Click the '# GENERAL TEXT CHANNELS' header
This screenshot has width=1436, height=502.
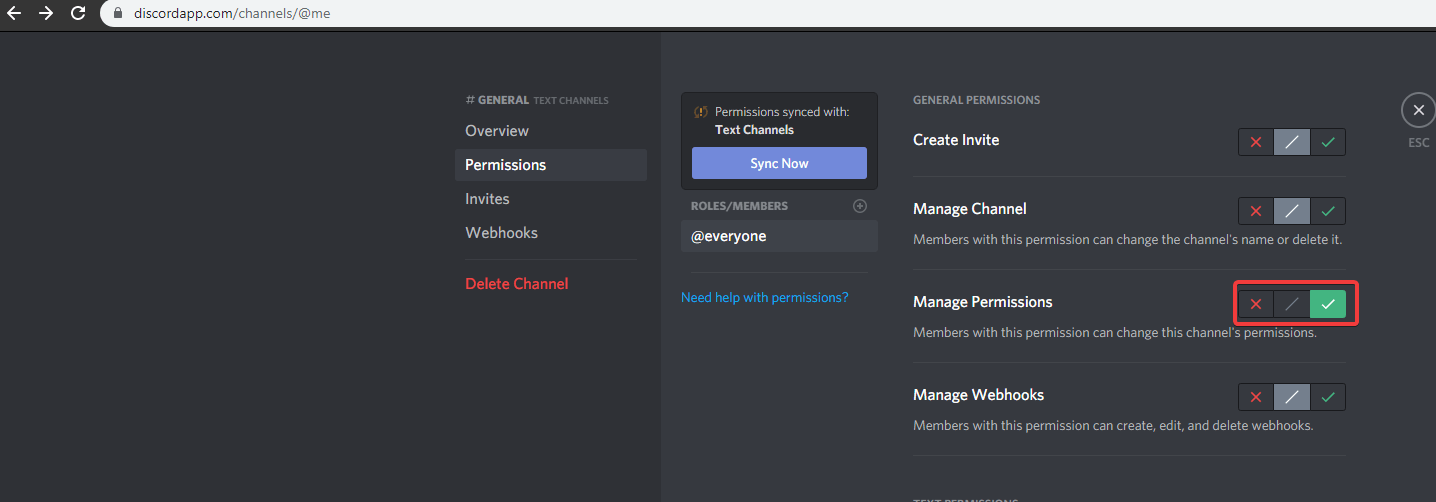coord(537,100)
